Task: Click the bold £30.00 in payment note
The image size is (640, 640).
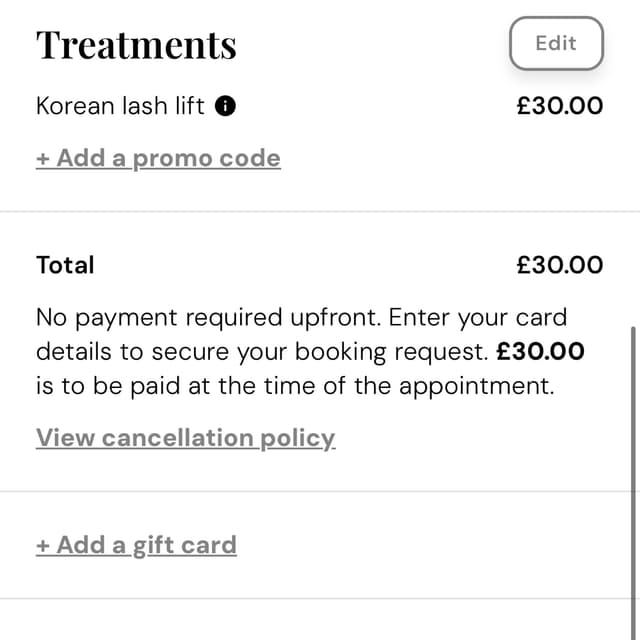Action: pyautogui.click(x=540, y=352)
